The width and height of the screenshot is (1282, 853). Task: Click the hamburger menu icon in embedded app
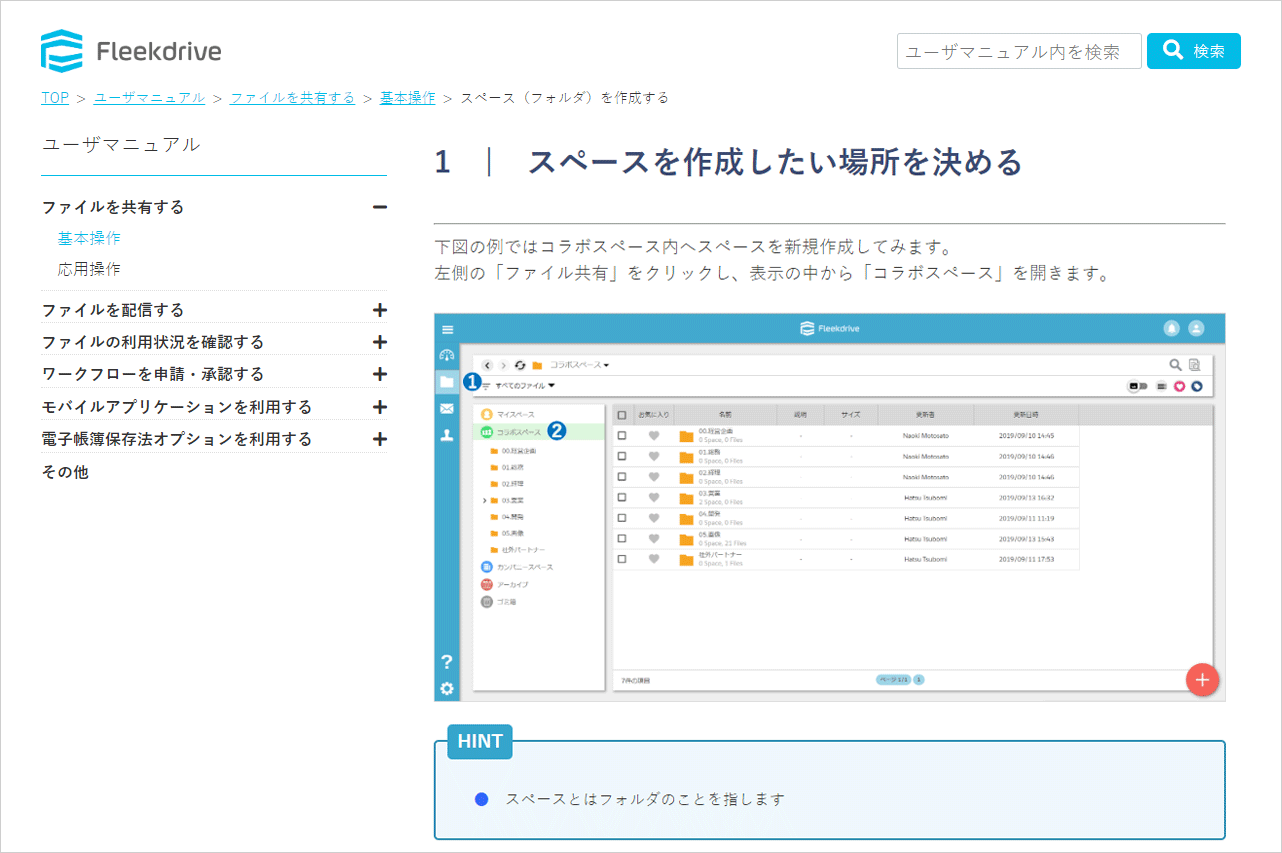pyautogui.click(x=447, y=329)
